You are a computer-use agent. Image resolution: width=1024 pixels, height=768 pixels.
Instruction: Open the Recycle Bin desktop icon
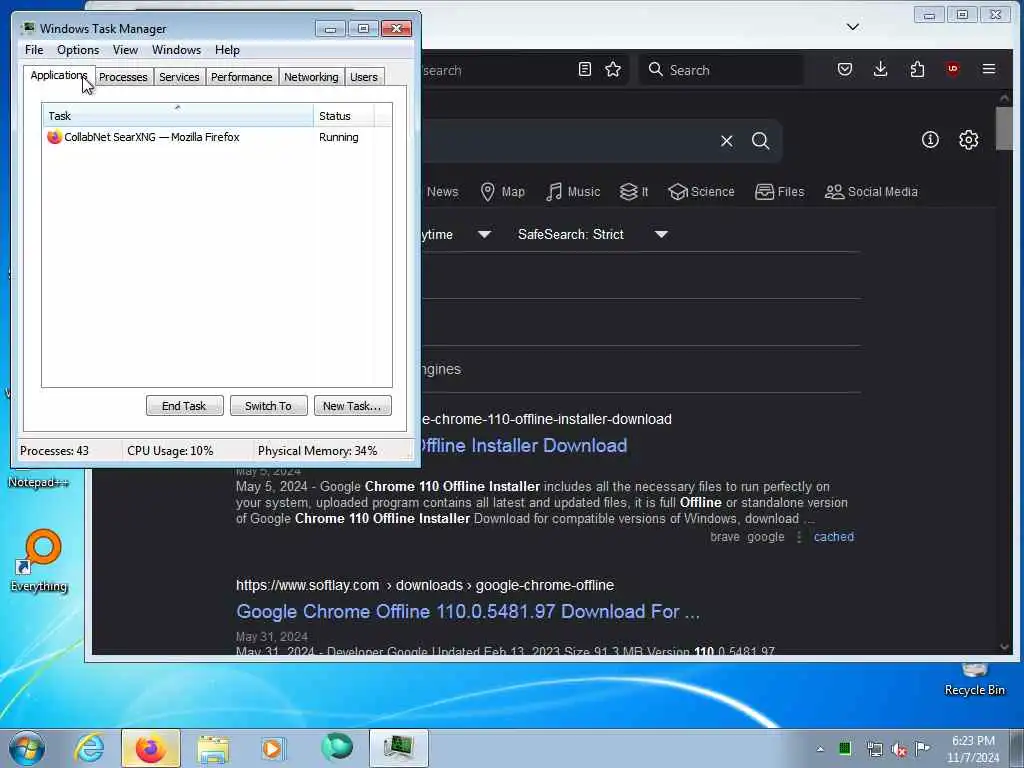pos(974,680)
